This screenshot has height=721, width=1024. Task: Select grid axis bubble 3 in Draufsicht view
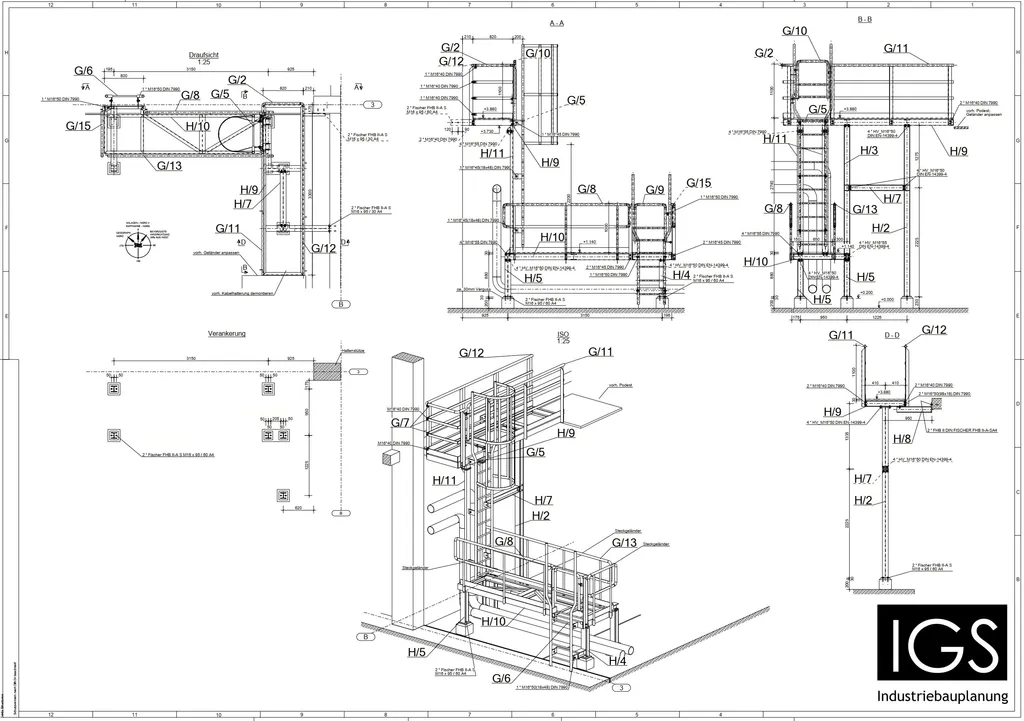[x=370, y=104]
